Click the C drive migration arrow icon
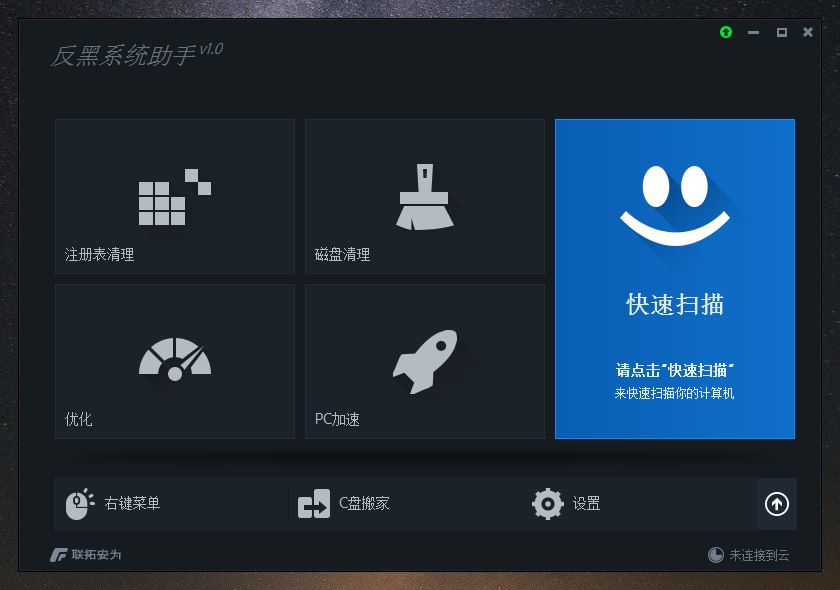 [314, 504]
